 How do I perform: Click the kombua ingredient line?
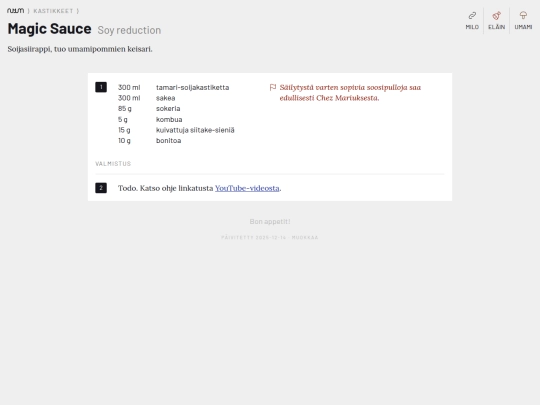coord(150,119)
